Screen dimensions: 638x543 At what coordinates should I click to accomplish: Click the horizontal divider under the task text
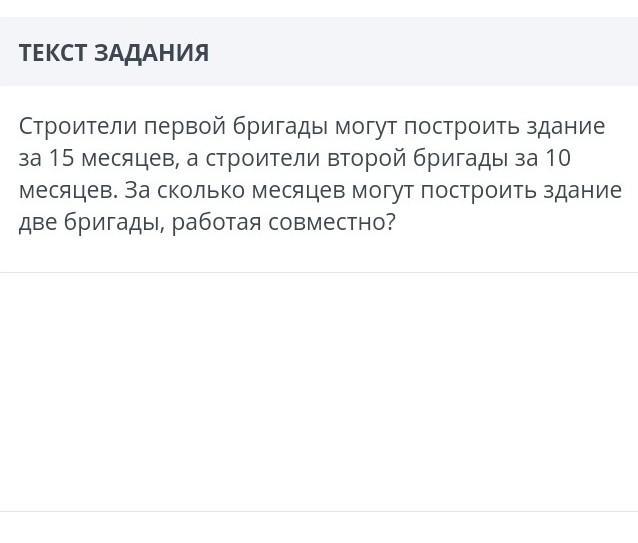[319, 273]
